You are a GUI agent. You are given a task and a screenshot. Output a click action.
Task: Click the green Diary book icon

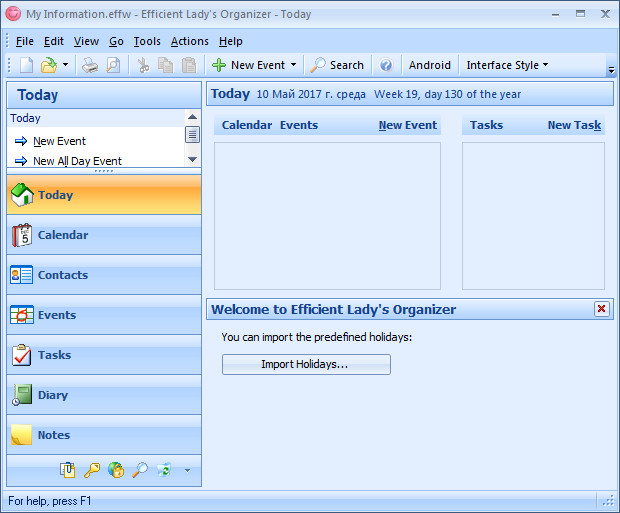(22, 395)
